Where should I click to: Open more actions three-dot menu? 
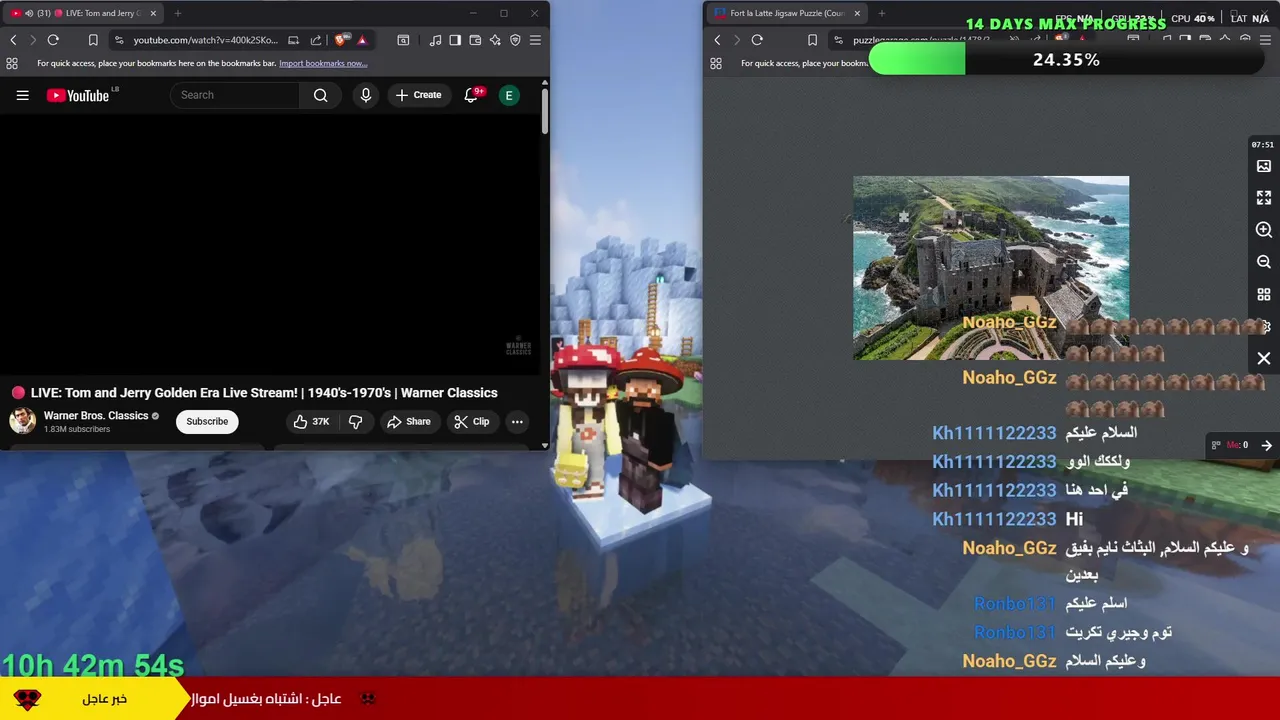[517, 421]
